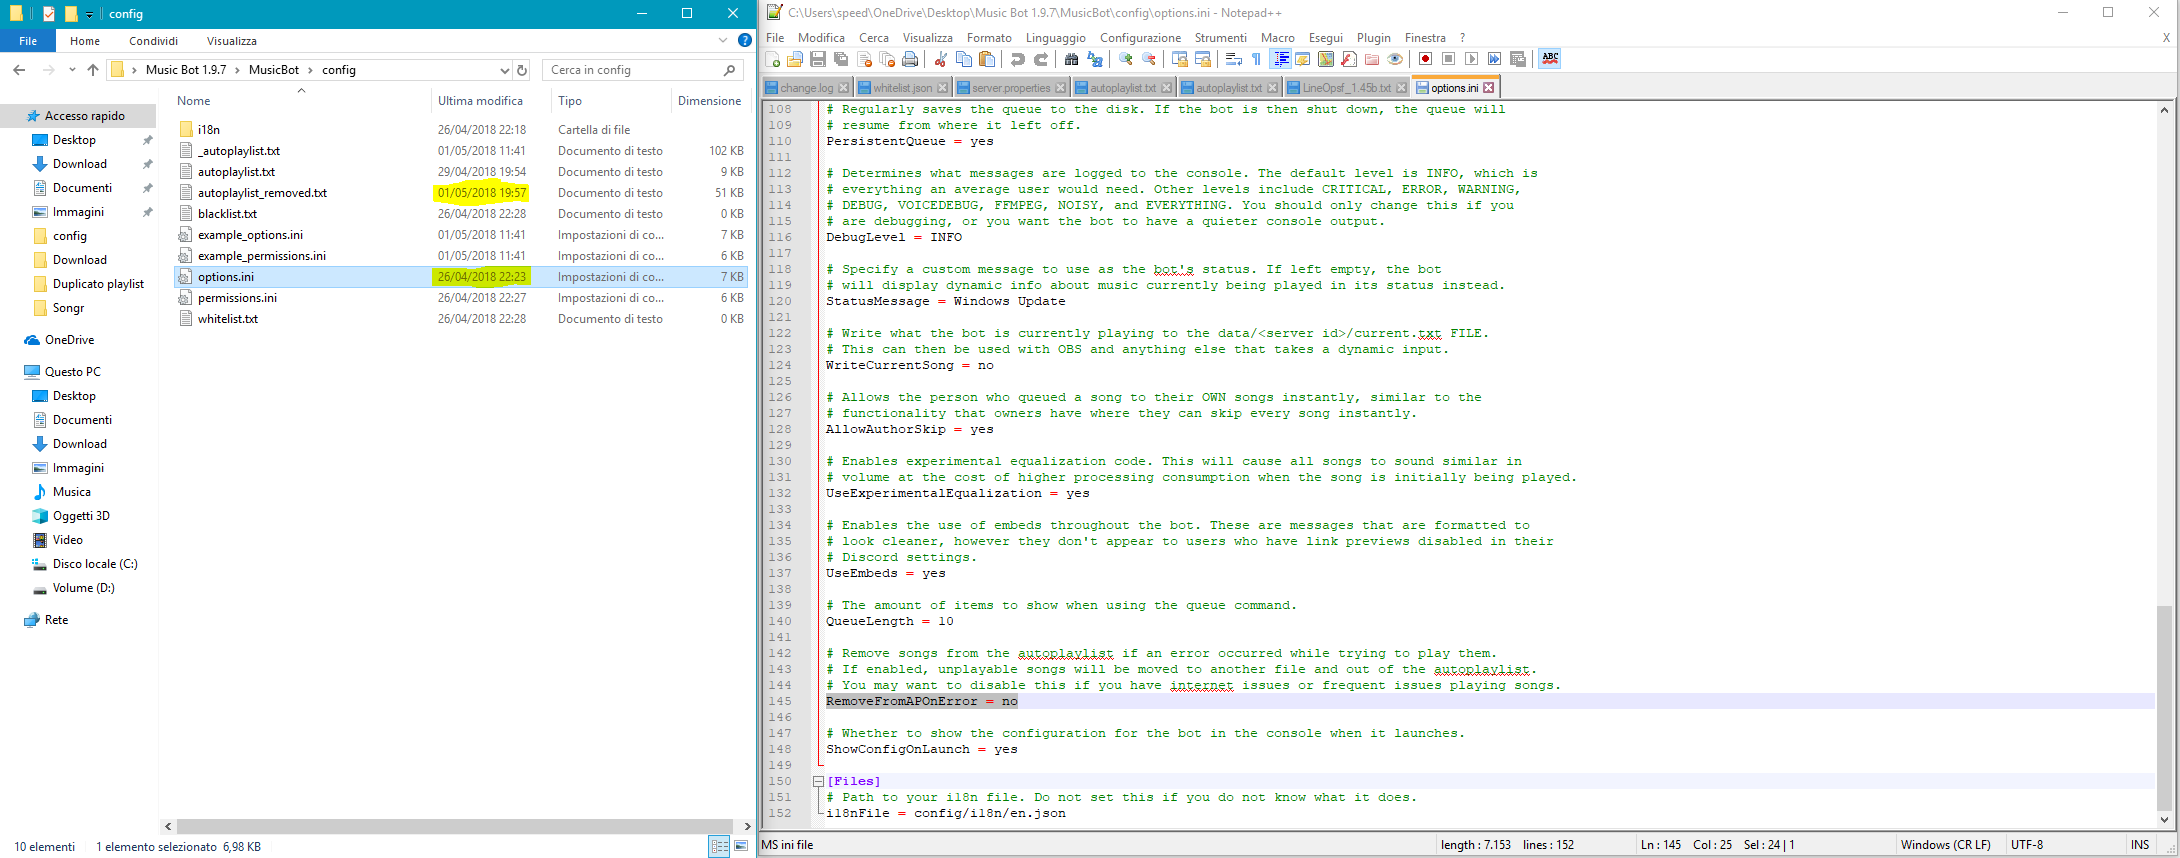Create a new document in Notepad++
Viewport: 2180px width, 858px height.
[x=771, y=59]
